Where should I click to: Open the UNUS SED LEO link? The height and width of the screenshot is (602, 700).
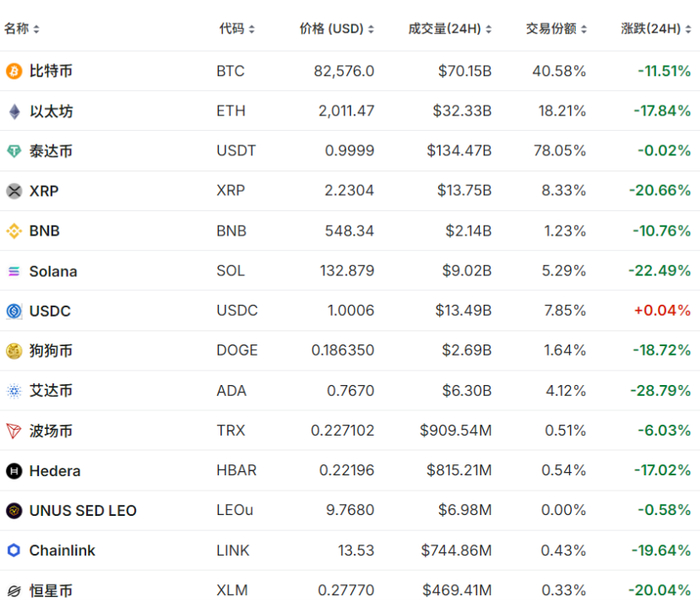coord(83,511)
